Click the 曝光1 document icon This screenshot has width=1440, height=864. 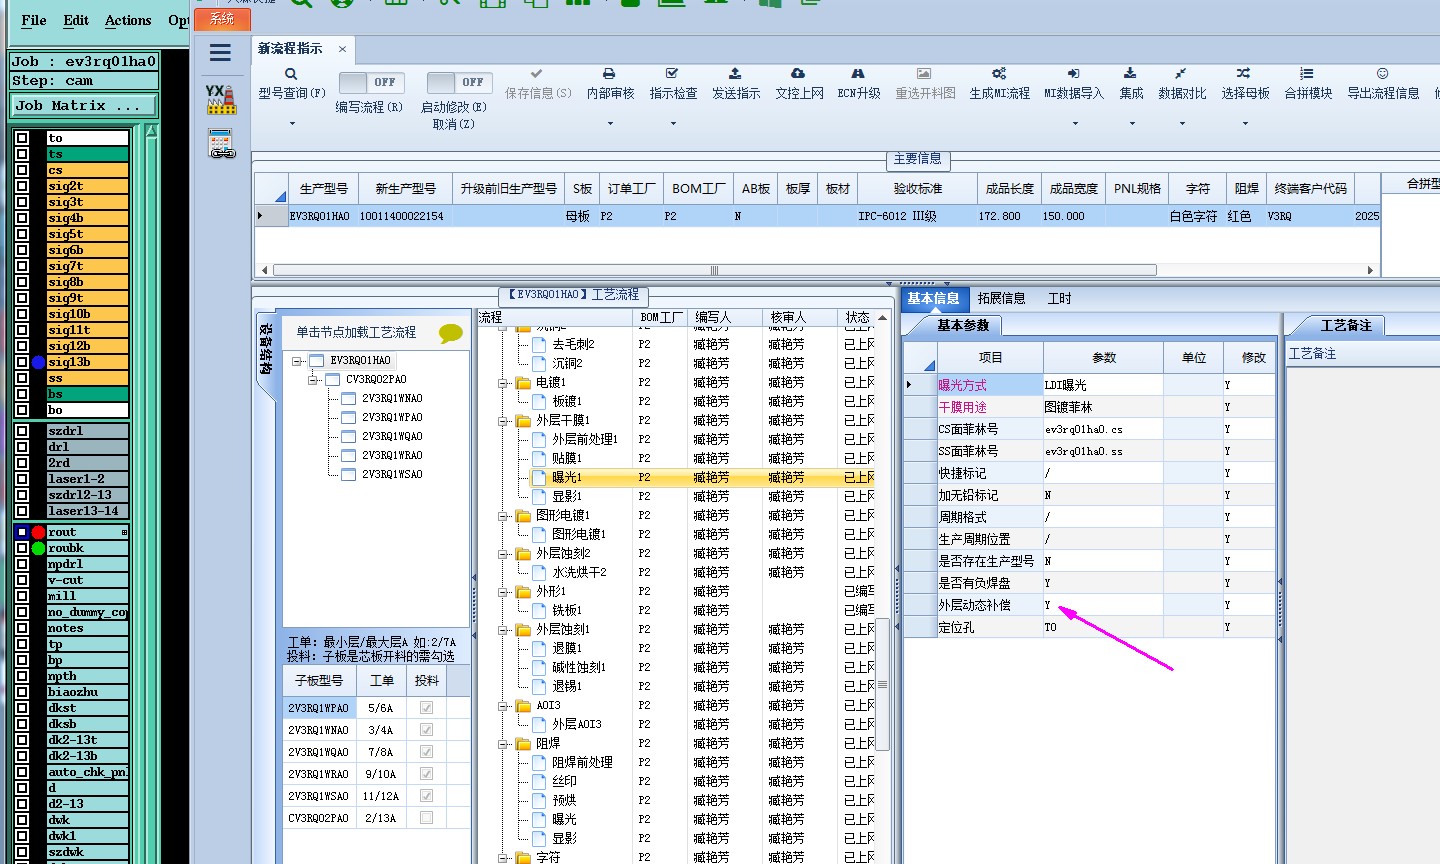click(x=540, y=478)
